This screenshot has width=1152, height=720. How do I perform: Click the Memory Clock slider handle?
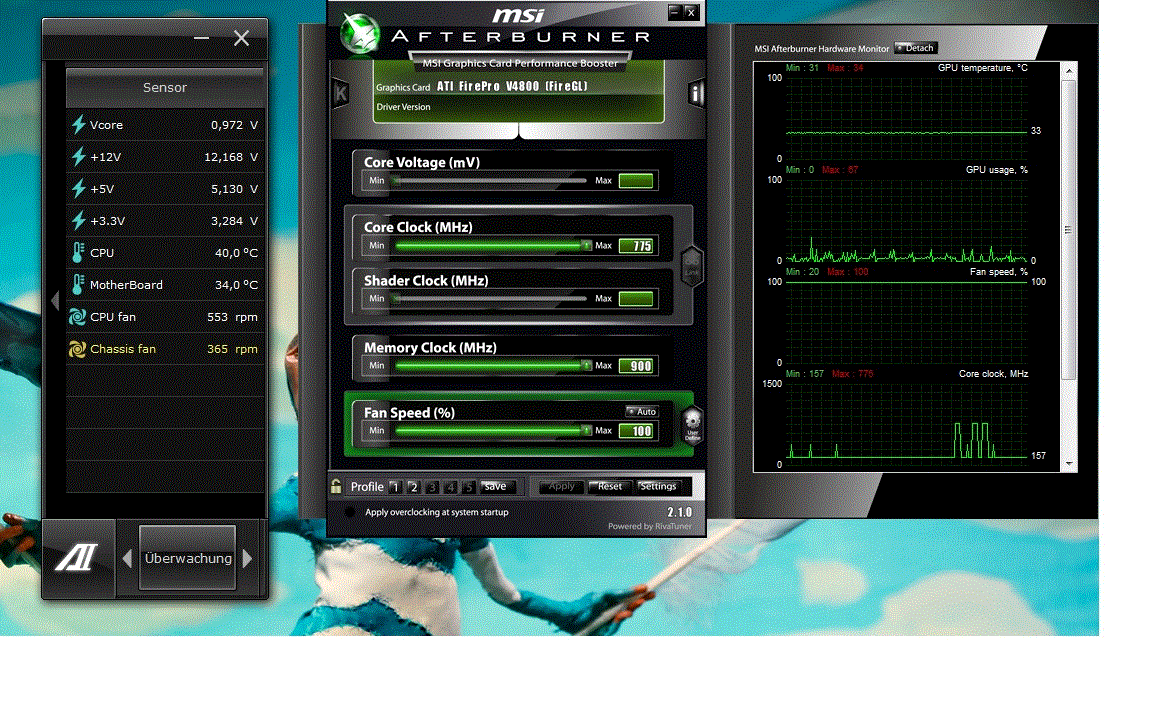pos(586,365)
